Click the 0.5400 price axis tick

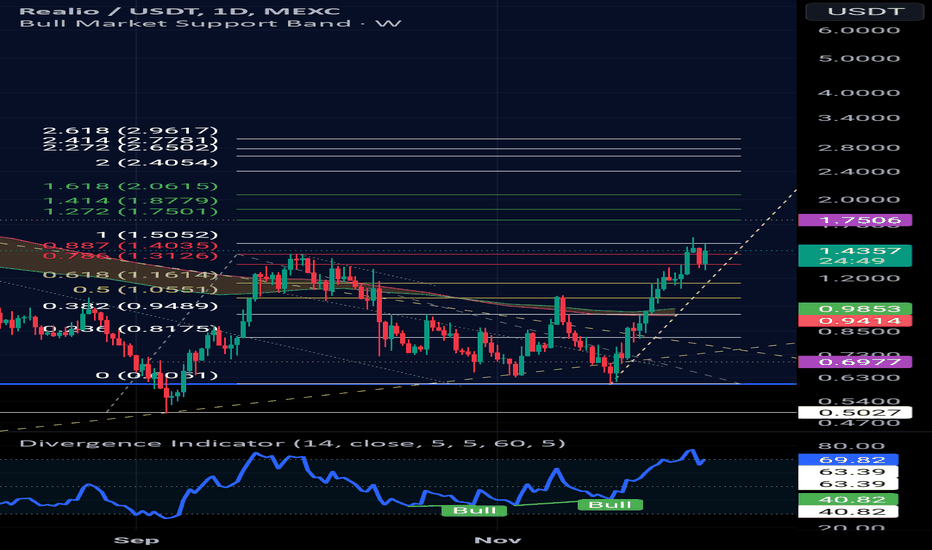tap(859, 401)
